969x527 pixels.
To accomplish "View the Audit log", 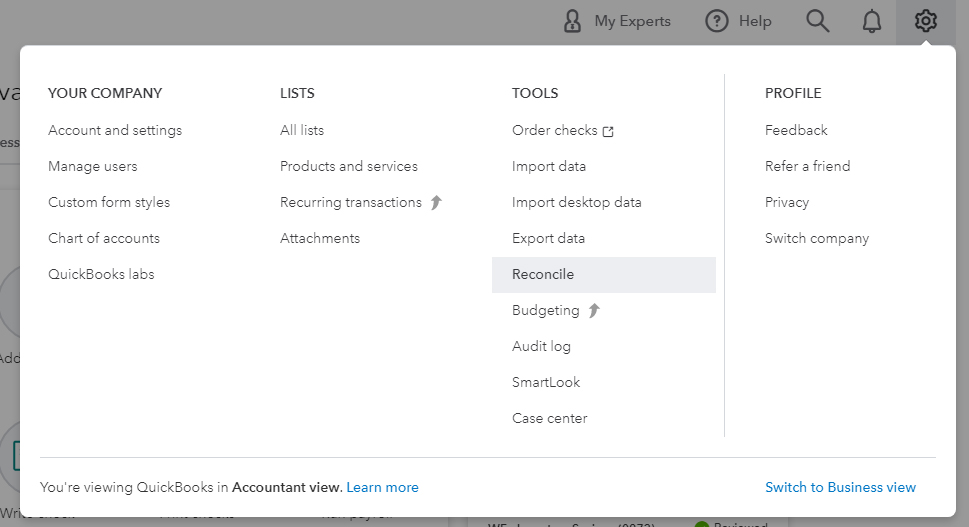I will coord(541,346).
